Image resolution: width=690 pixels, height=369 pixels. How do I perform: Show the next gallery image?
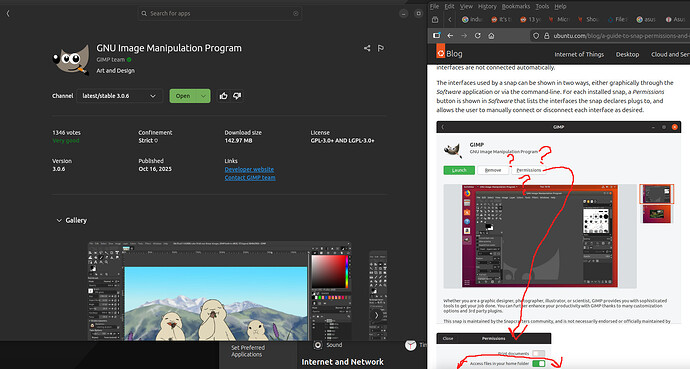[x=376, y=315]
